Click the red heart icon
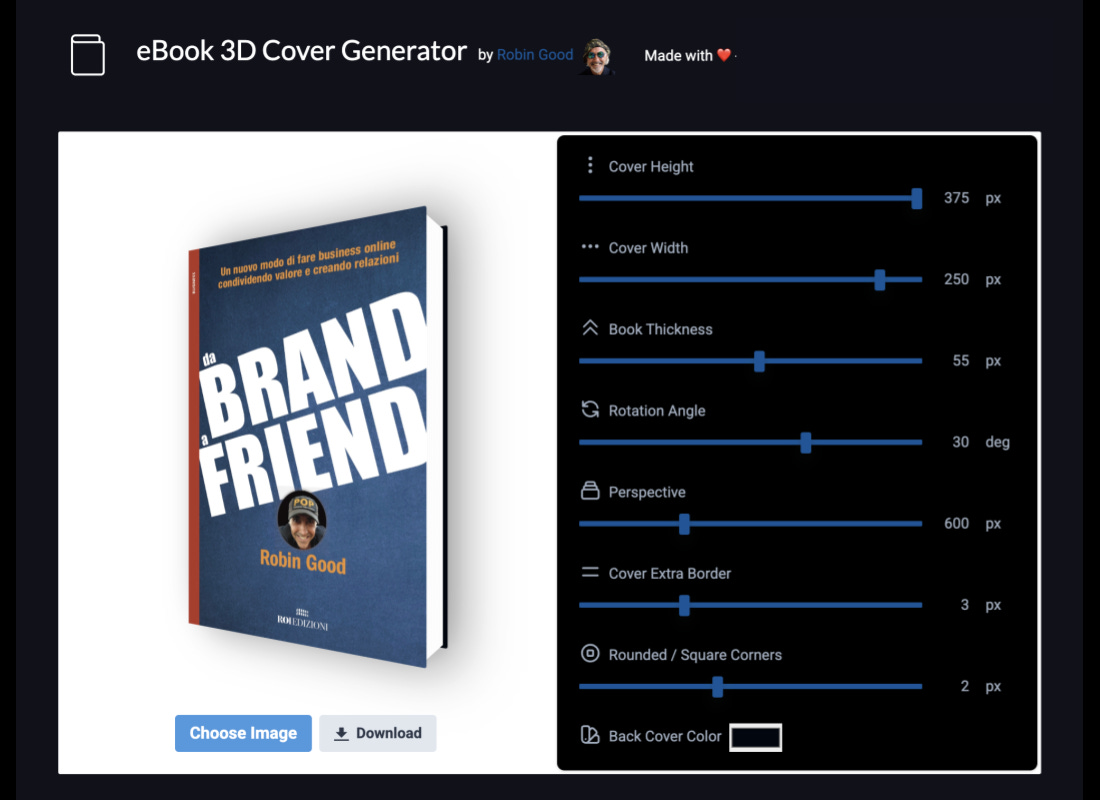This screenshot has width=1100, height=800. [724, 55]
